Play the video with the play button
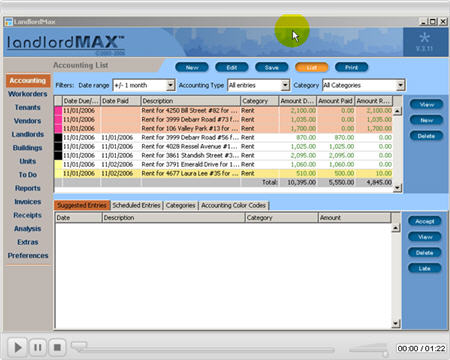450x360 pixels. coord(18,348)
